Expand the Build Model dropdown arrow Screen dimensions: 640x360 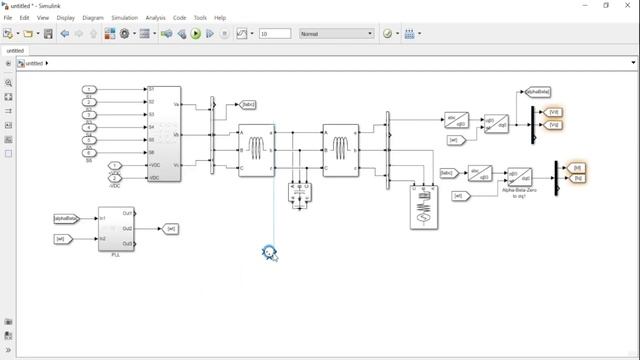click(x=420, y=34)
